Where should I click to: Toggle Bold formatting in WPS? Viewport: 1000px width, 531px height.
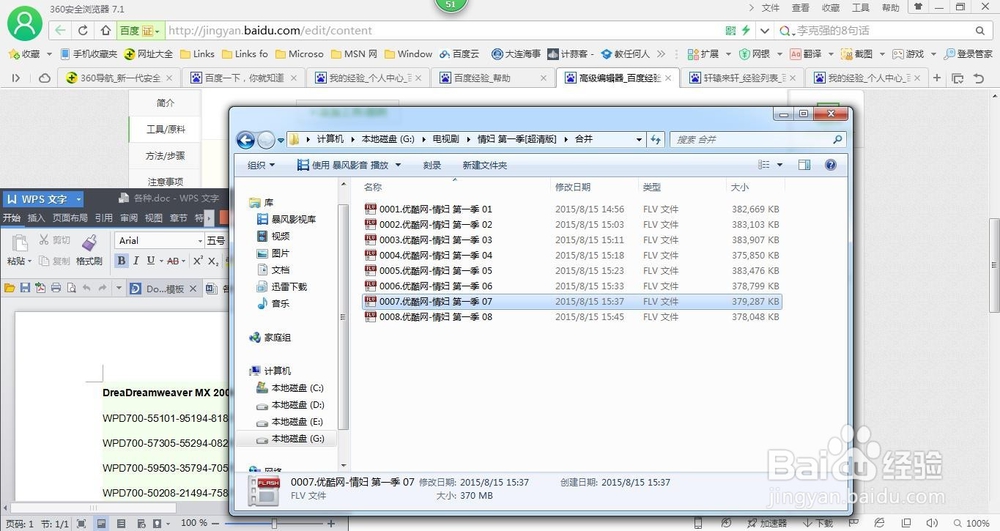tap(121, 261)
